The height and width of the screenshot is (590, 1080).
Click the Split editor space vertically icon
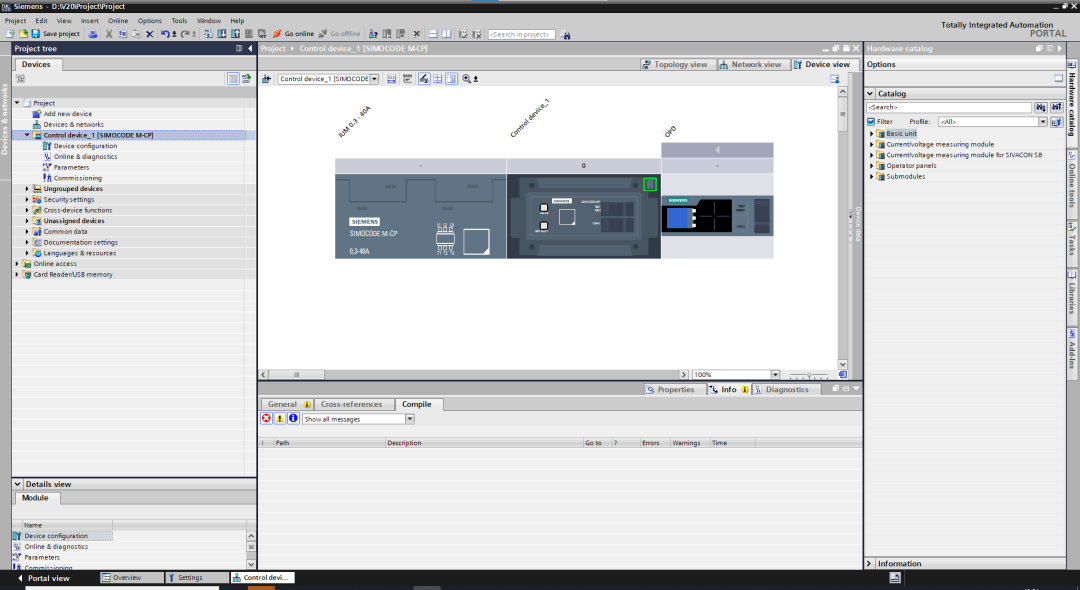pos(446,34)
